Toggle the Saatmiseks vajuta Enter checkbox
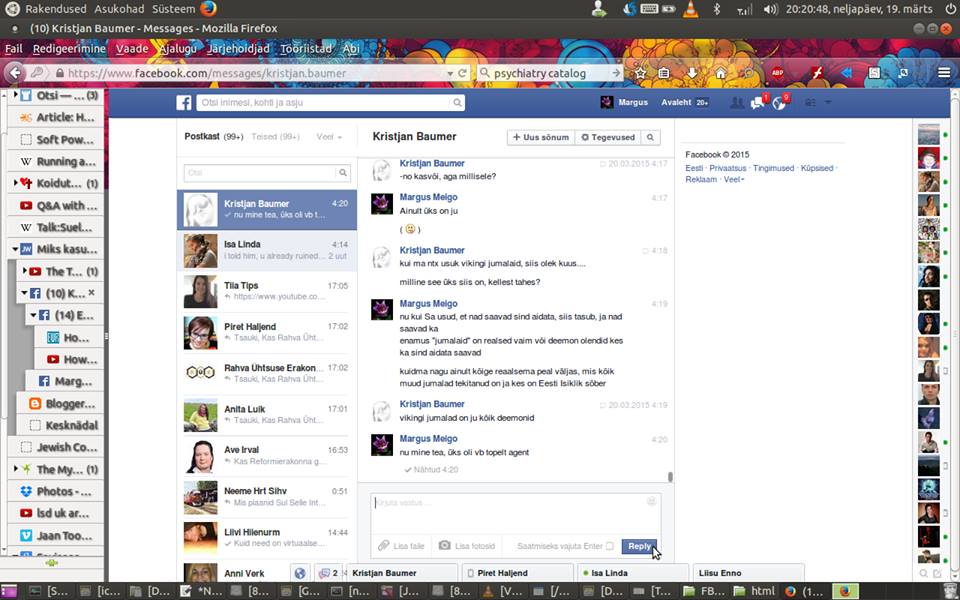Image resolution: width=960 pixels, height=600 pixels. (x=609, y=546)
